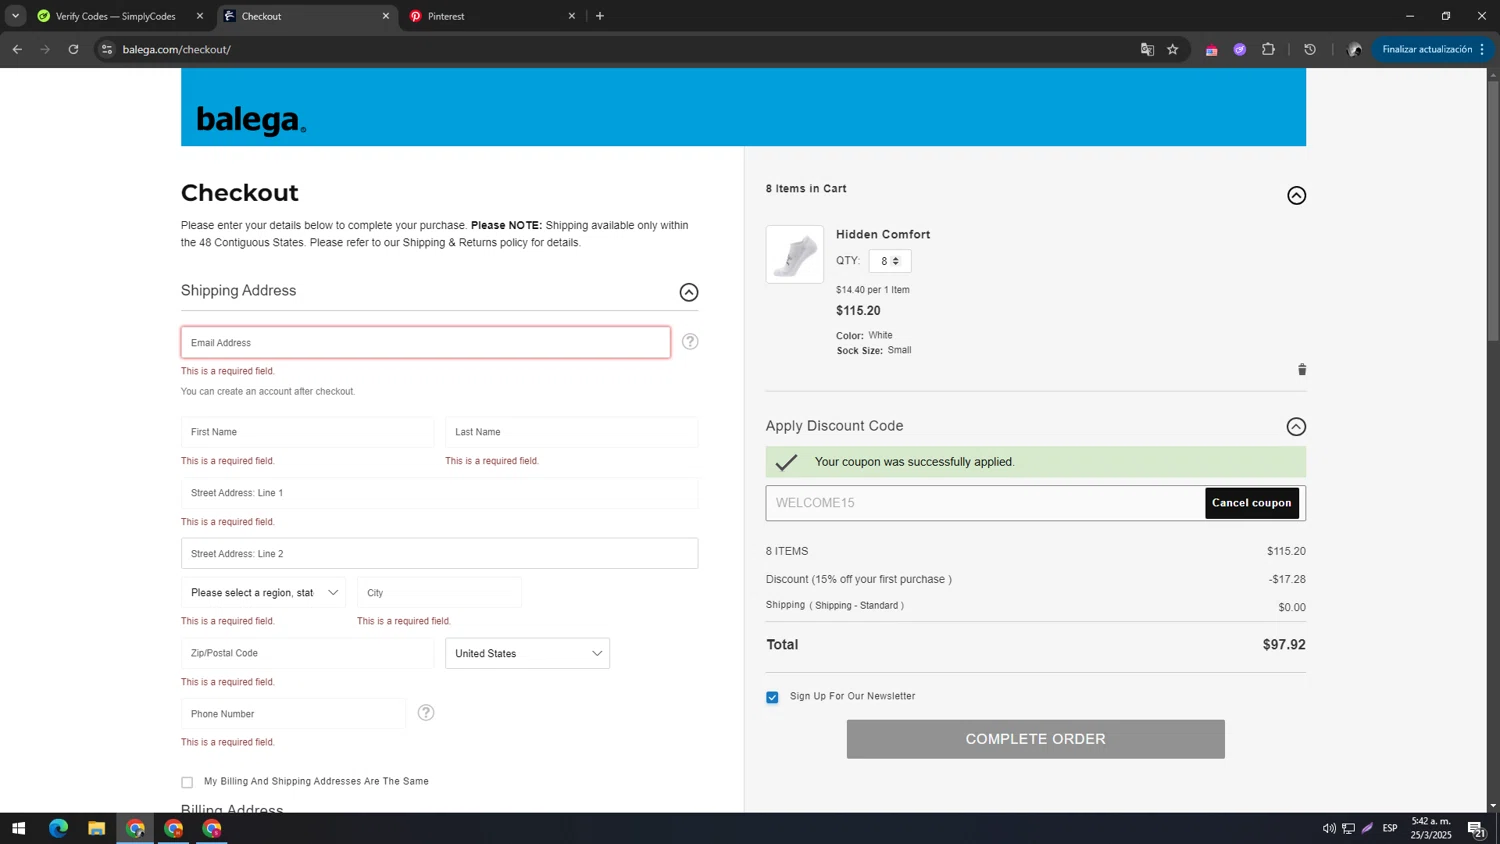Open network icon in system tray
Screen dimensions: 1500x844
tap(1348, 828)
